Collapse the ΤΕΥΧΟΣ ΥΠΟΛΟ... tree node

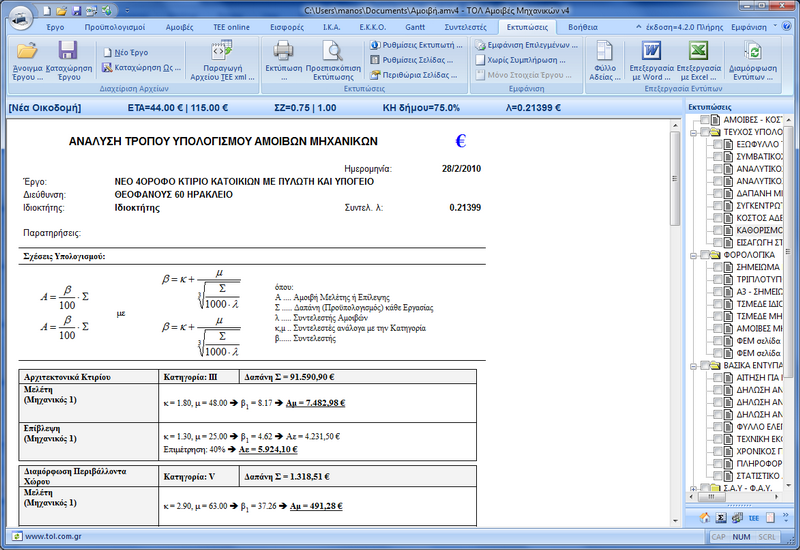692,132
